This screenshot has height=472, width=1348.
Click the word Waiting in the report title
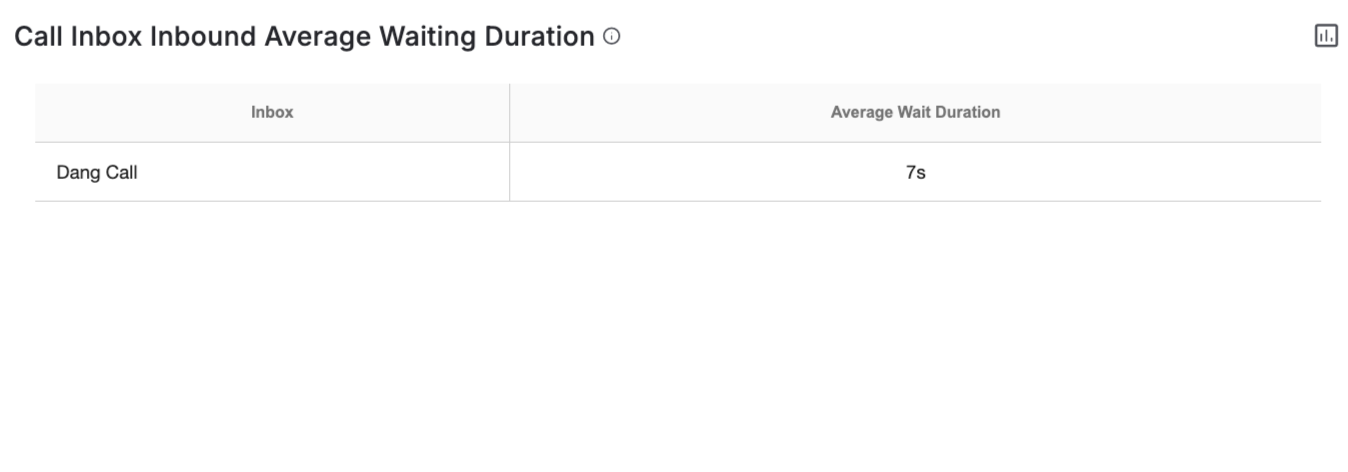pos(428,37)
